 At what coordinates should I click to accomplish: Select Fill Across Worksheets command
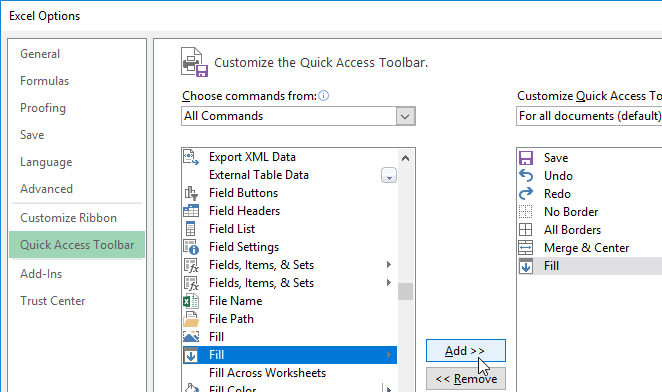290,373
